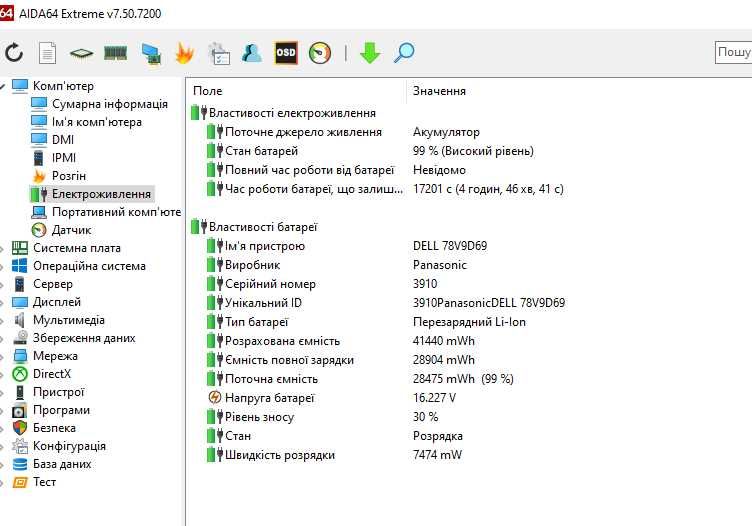Viewport: 752px width, 526px height.
Task: Click the value Акумулятор
Action: pos(446,132)
